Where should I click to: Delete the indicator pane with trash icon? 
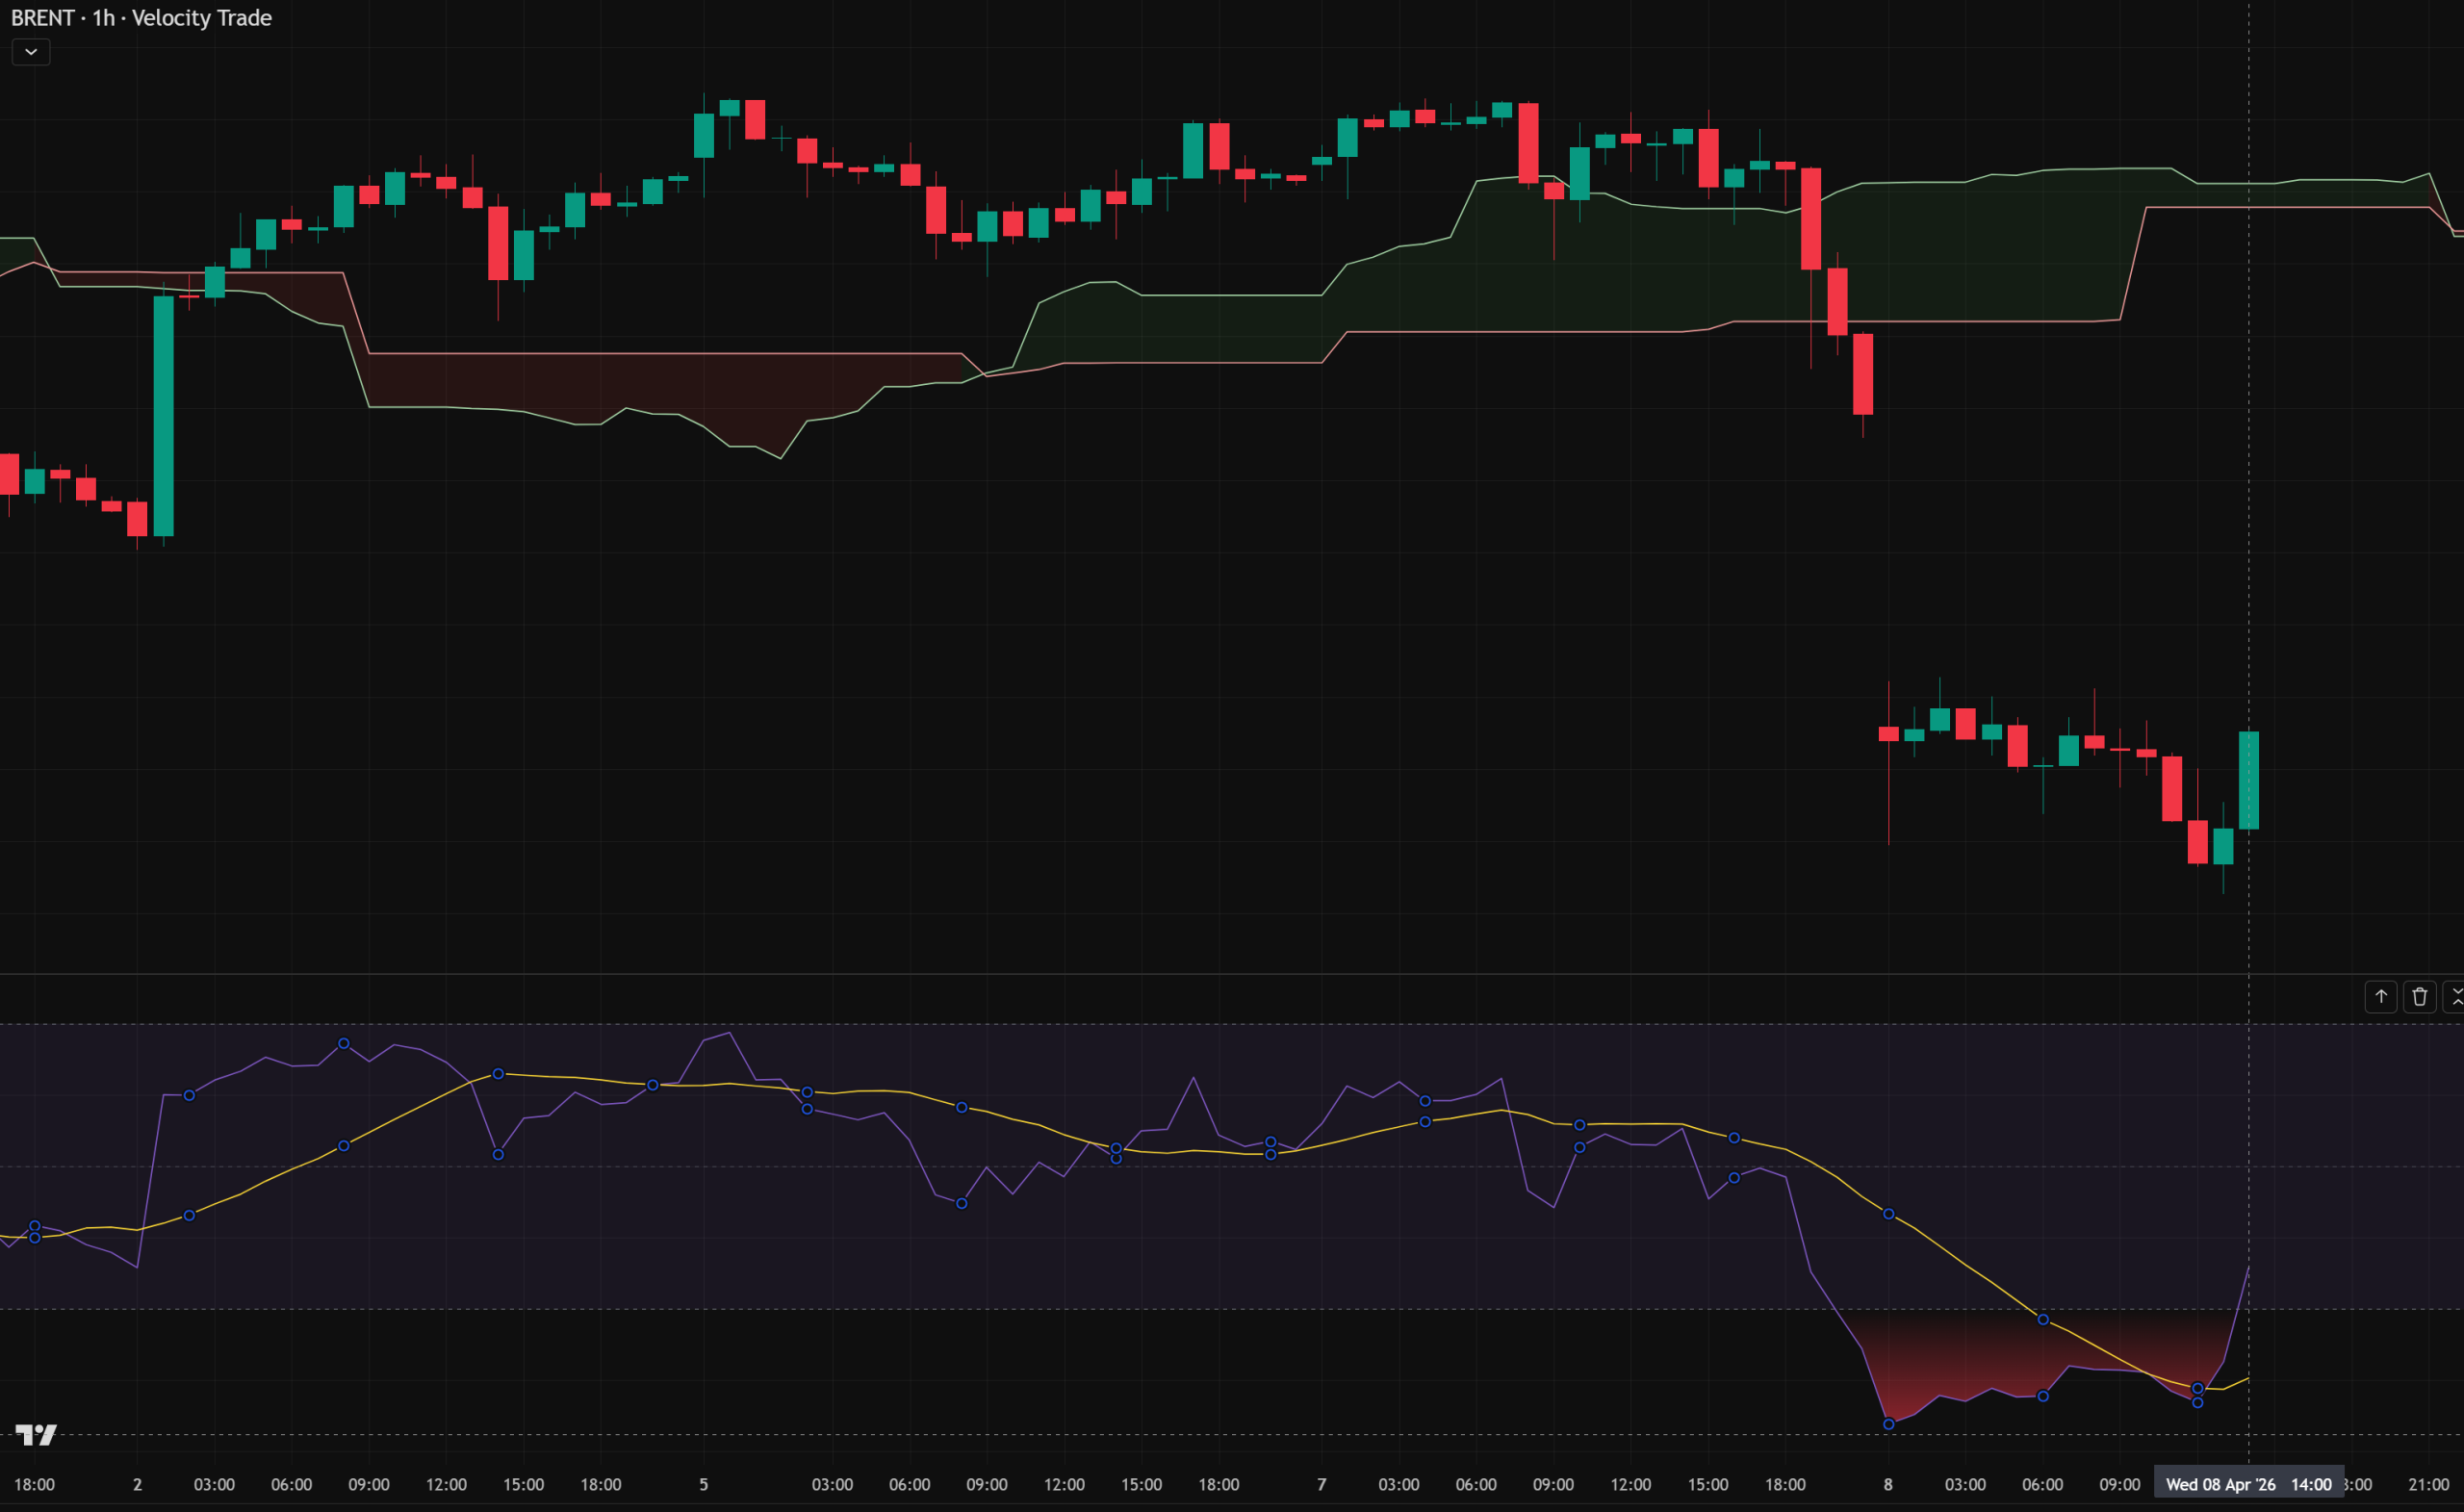coord(2420,997)
